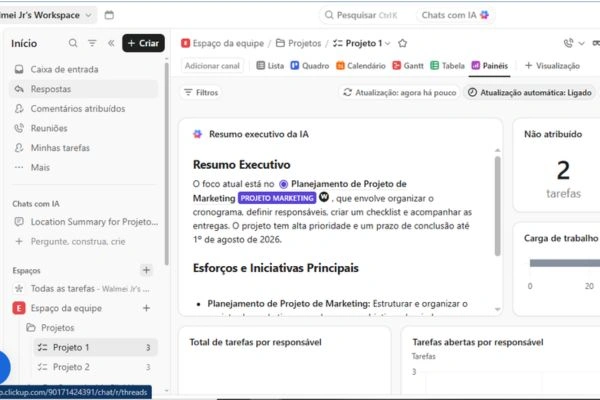Select Projeto 1 list in sidebar
The image size is (600, 400).
tap(95, 347)
